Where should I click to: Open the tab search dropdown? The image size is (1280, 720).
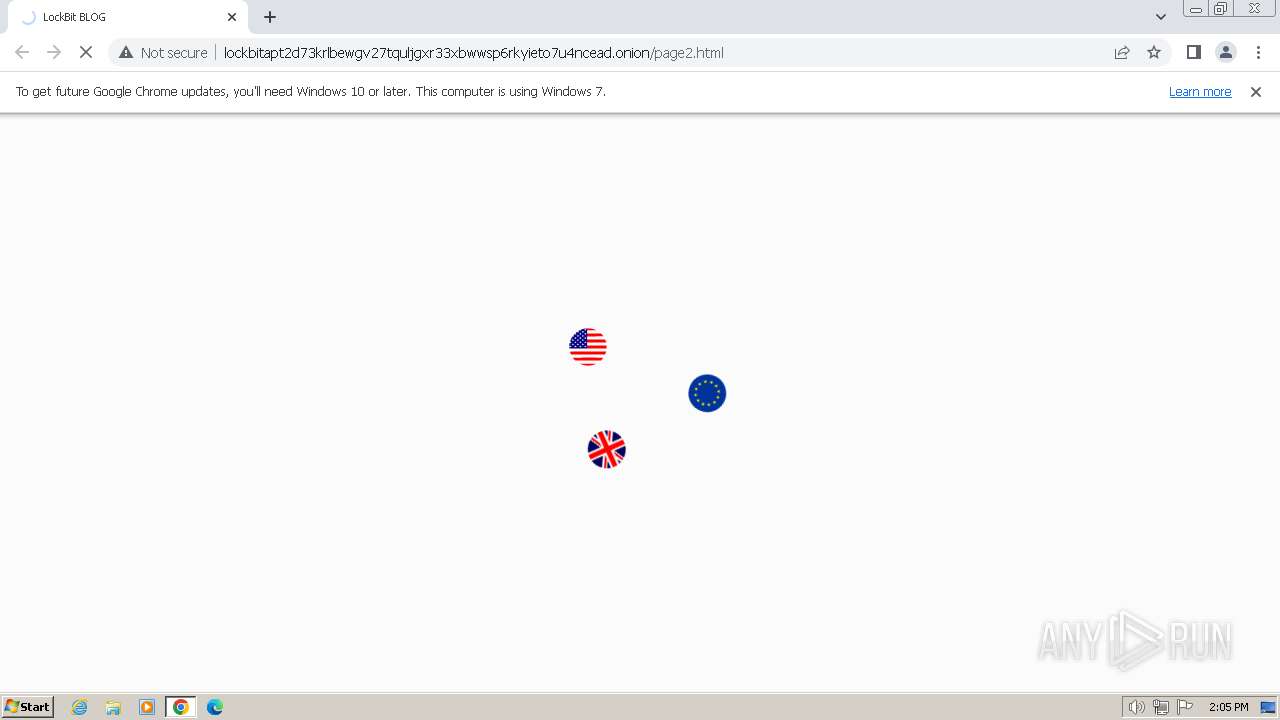click(1161, 17)
